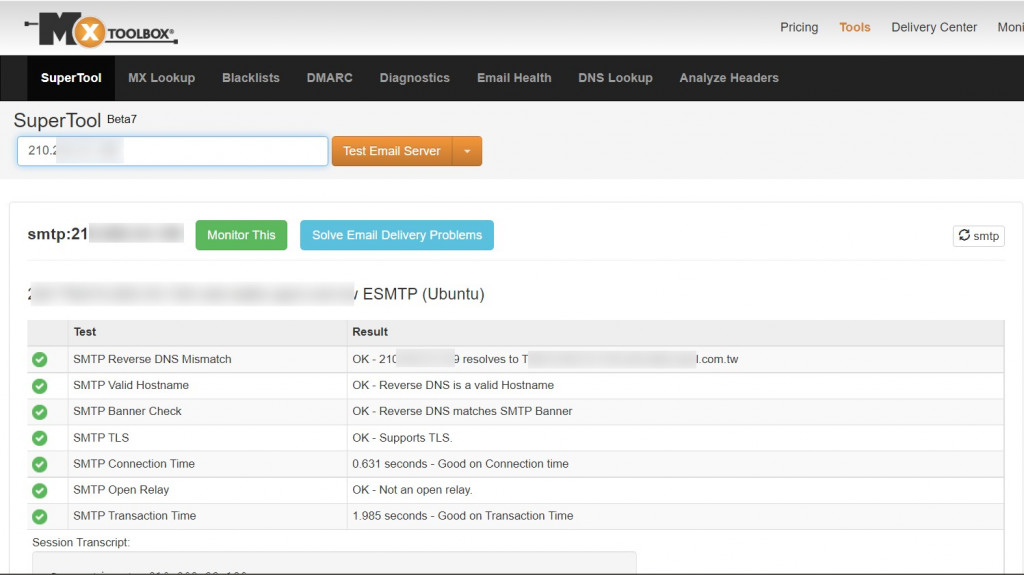This screenshot has width=1024, height=575.
Task: Open the Blacklists tab
Action: pyautogui.click(x=251, y=78)
